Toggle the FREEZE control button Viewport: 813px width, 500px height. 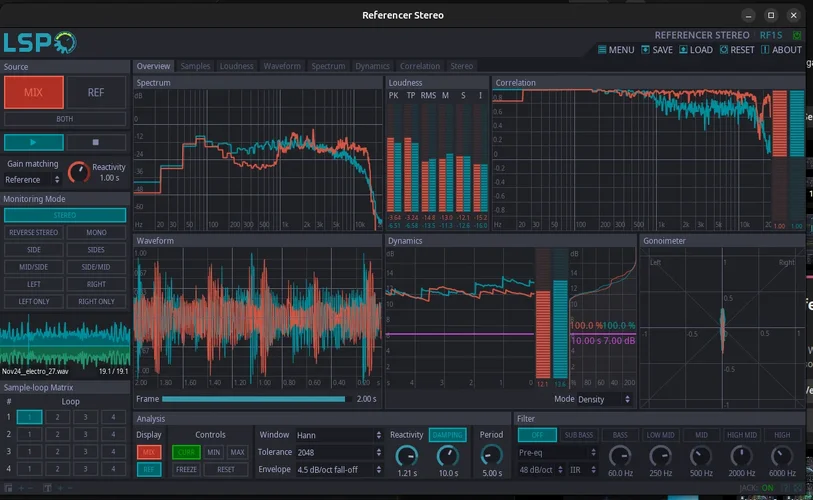186,469
